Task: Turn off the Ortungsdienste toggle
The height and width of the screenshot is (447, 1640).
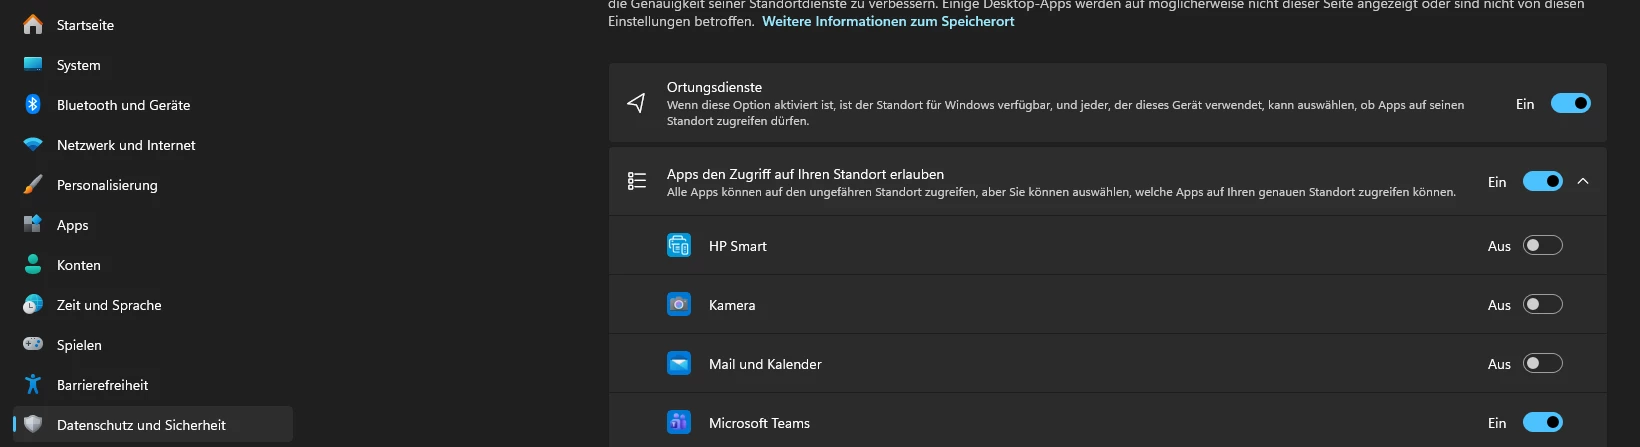Action: point(1570,103)
